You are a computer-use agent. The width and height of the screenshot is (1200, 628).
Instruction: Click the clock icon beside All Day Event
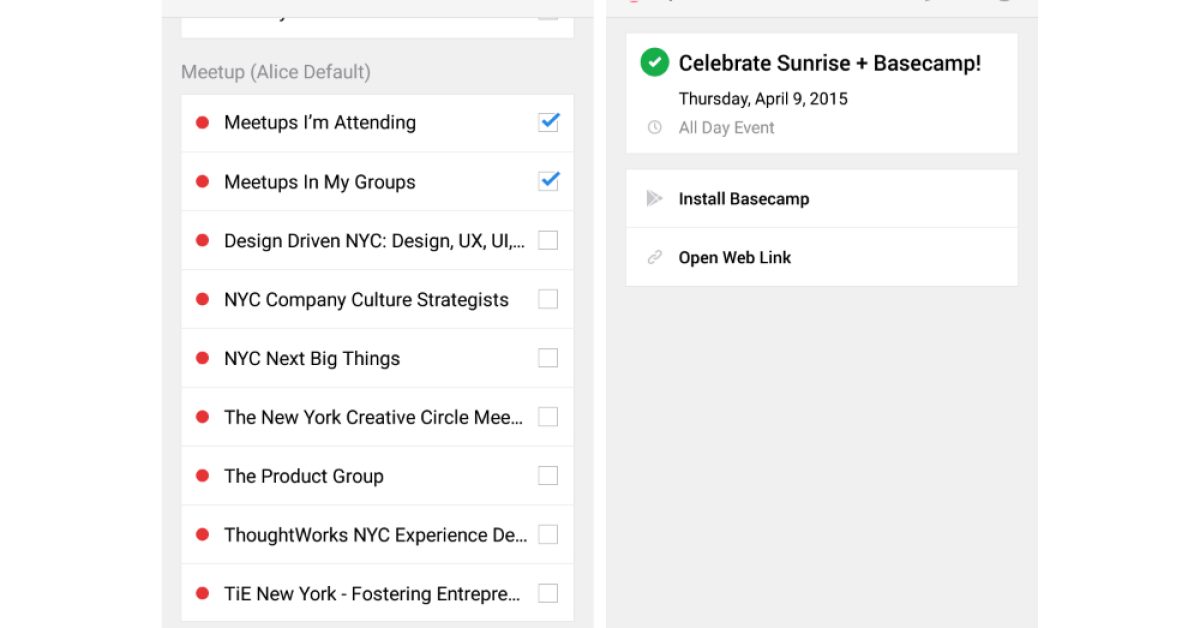654,128
